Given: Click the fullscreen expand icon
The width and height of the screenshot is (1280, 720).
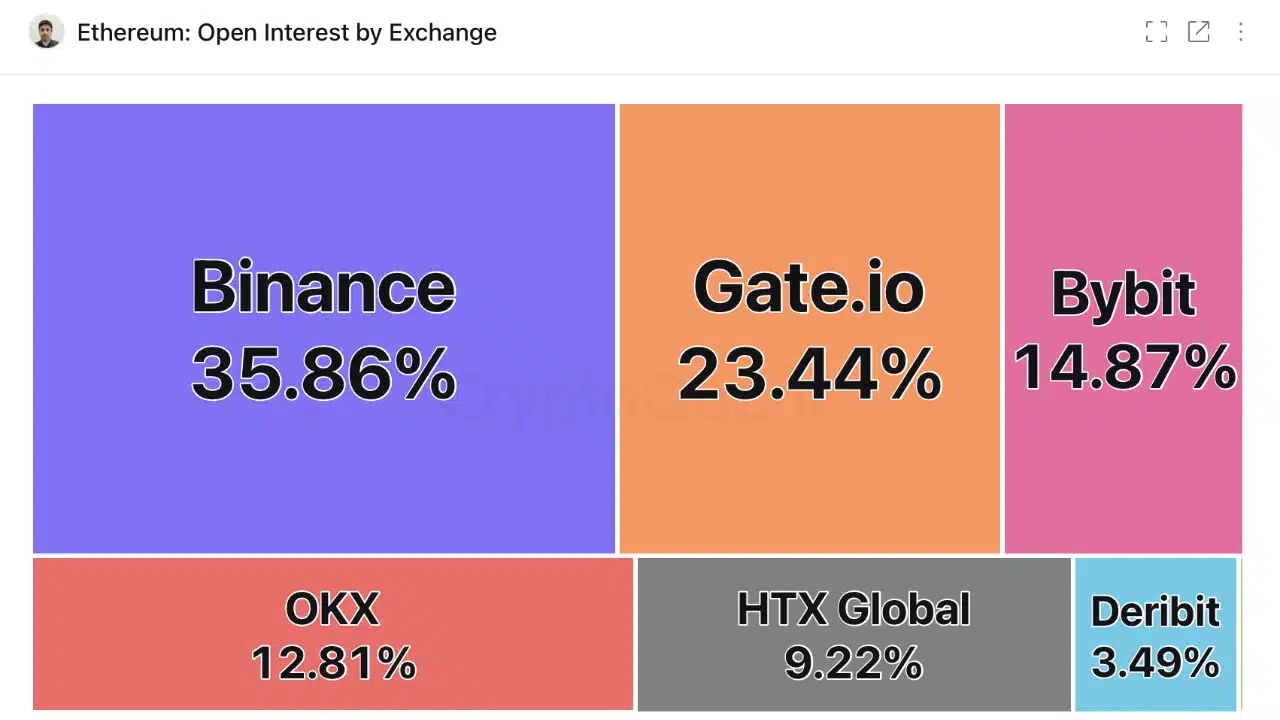Looking at the screenshot, I should click(x=1156, y=32).
